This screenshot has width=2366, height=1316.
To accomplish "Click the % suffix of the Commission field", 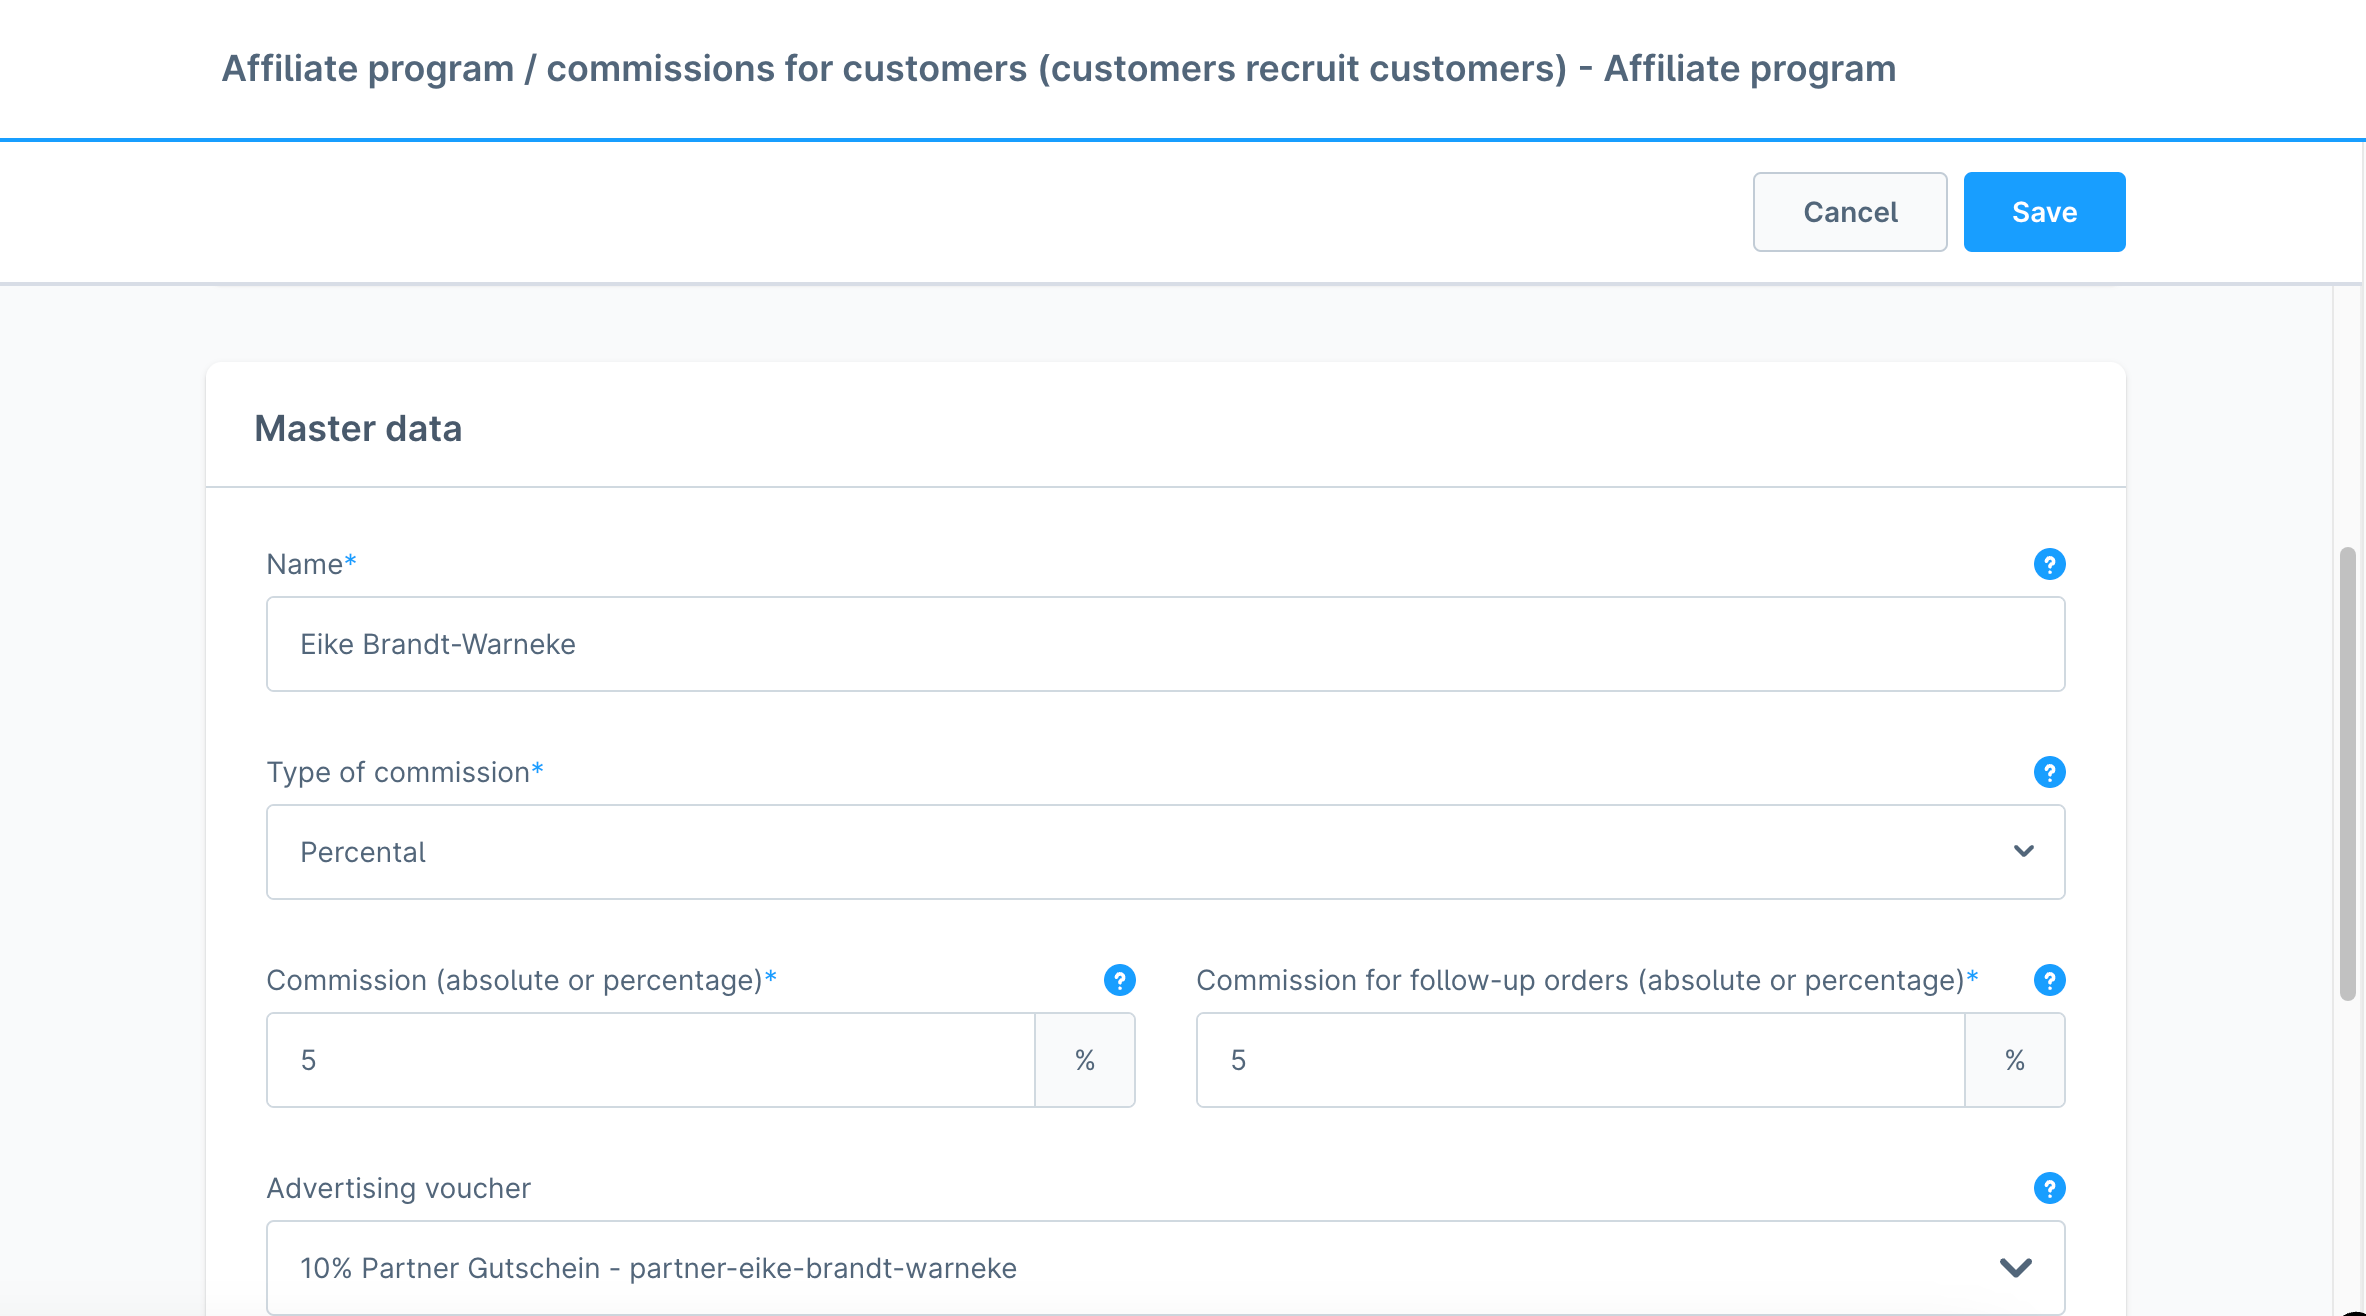I will tap(1085, 1060).
